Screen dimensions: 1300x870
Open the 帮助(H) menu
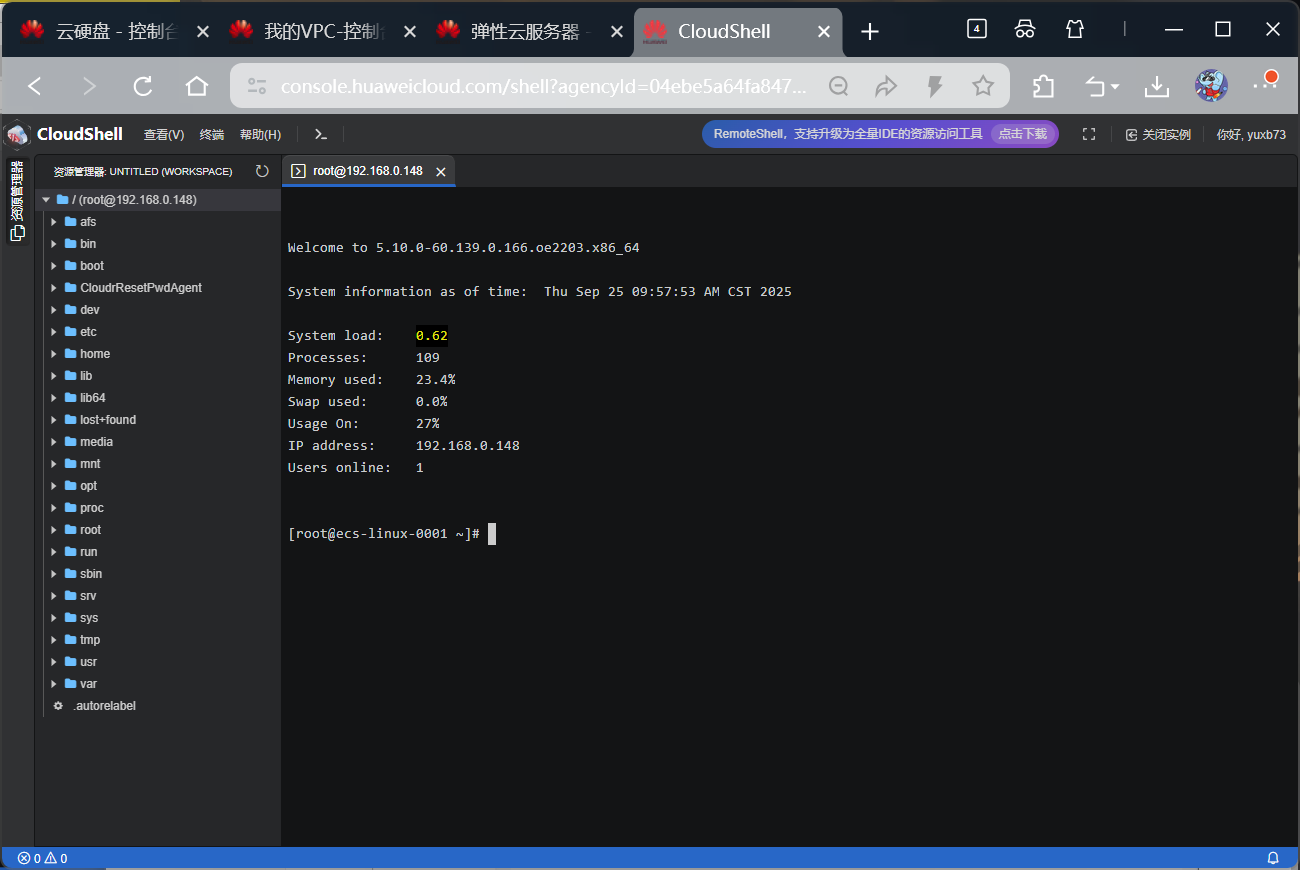(260, 134)
